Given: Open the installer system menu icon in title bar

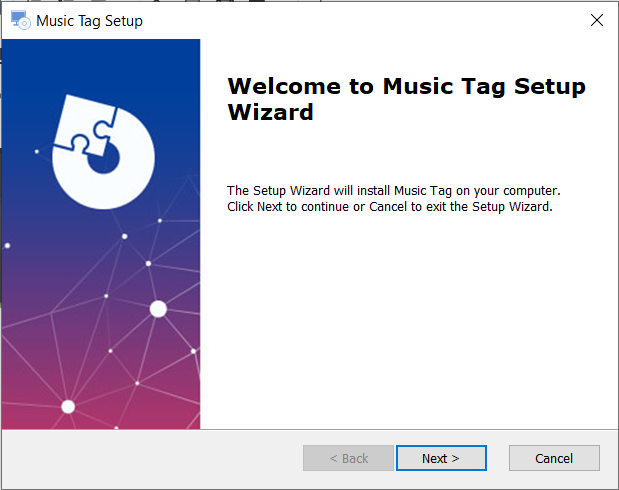Looking at the screenshot, I should click(x=20, y=20).
